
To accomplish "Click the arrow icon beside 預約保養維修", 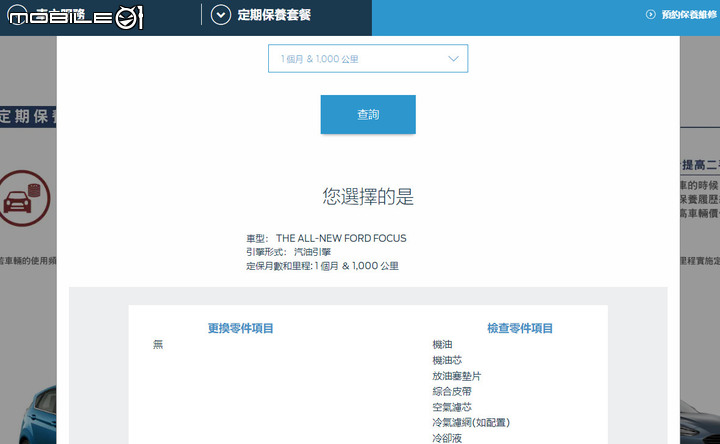I will click(x=651, y=15).
